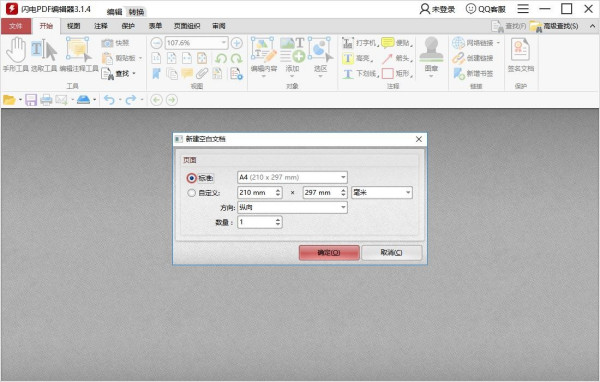Activate the Select Text tool
The width and height of the screenshot is (600, 382).
point(44,50)
